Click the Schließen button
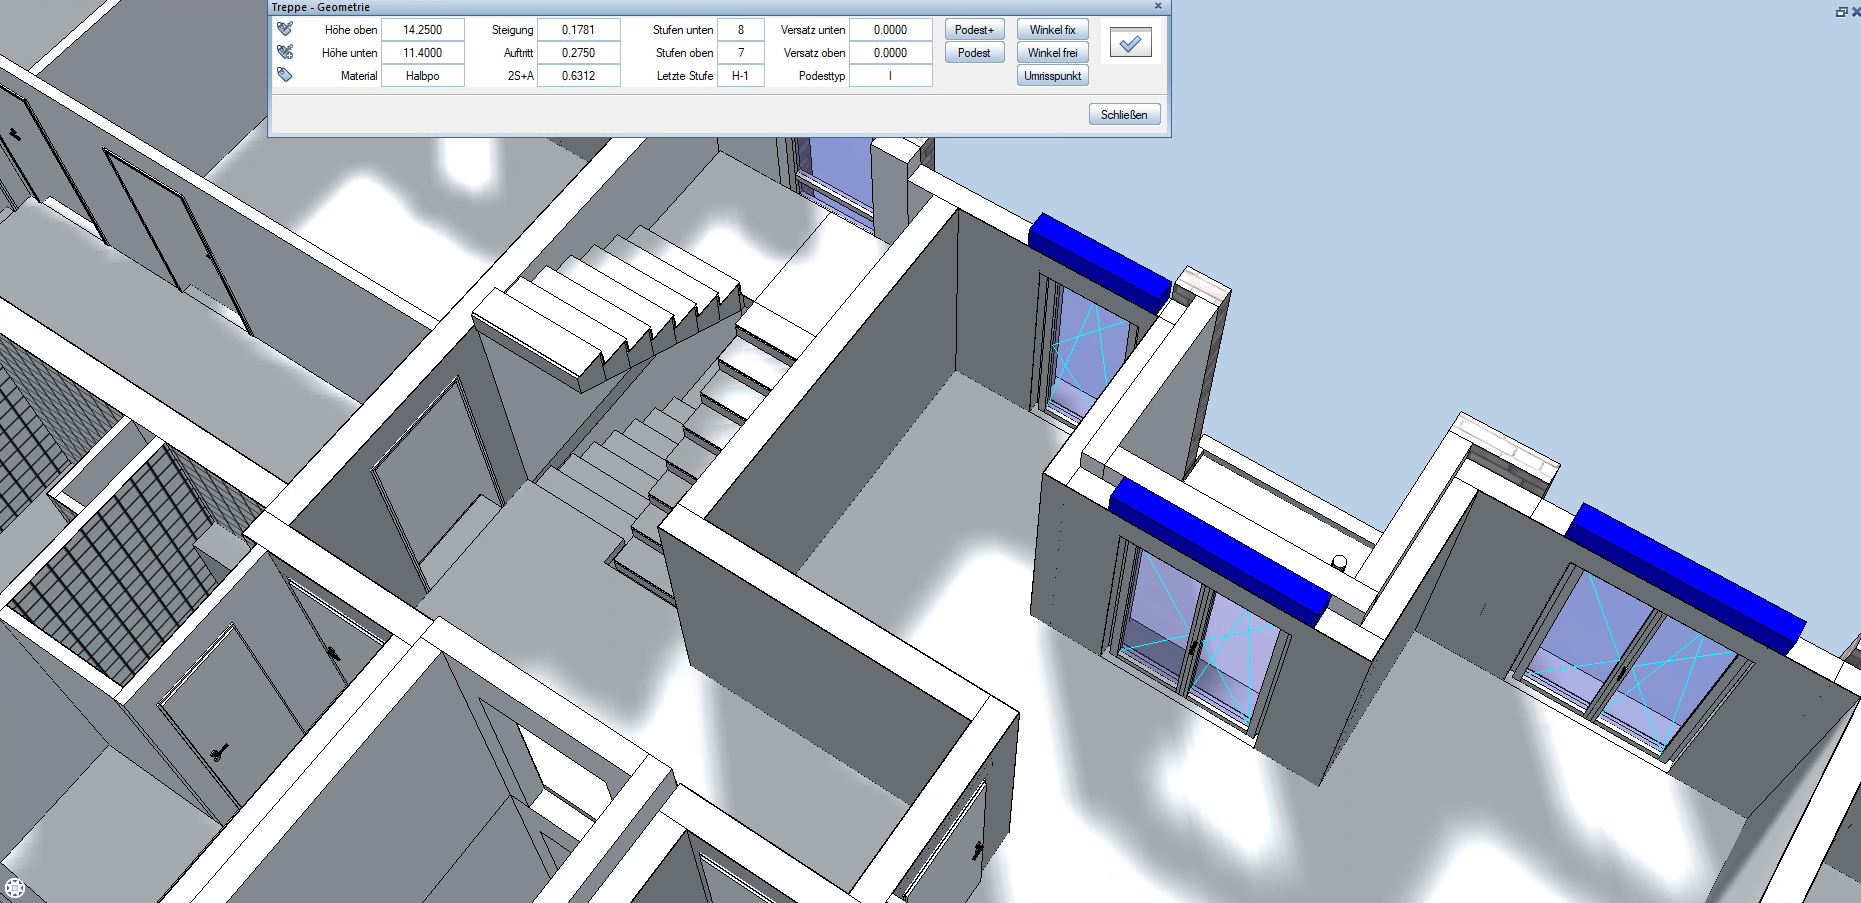Image resolution: width=1861 pixels, height=903 pixels. (1124, 115)
